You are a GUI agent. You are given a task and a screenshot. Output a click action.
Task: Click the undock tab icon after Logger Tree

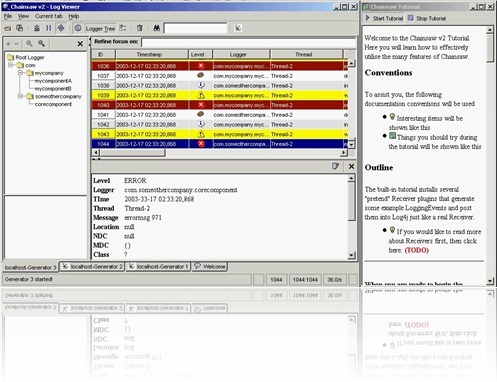(123, 28)
